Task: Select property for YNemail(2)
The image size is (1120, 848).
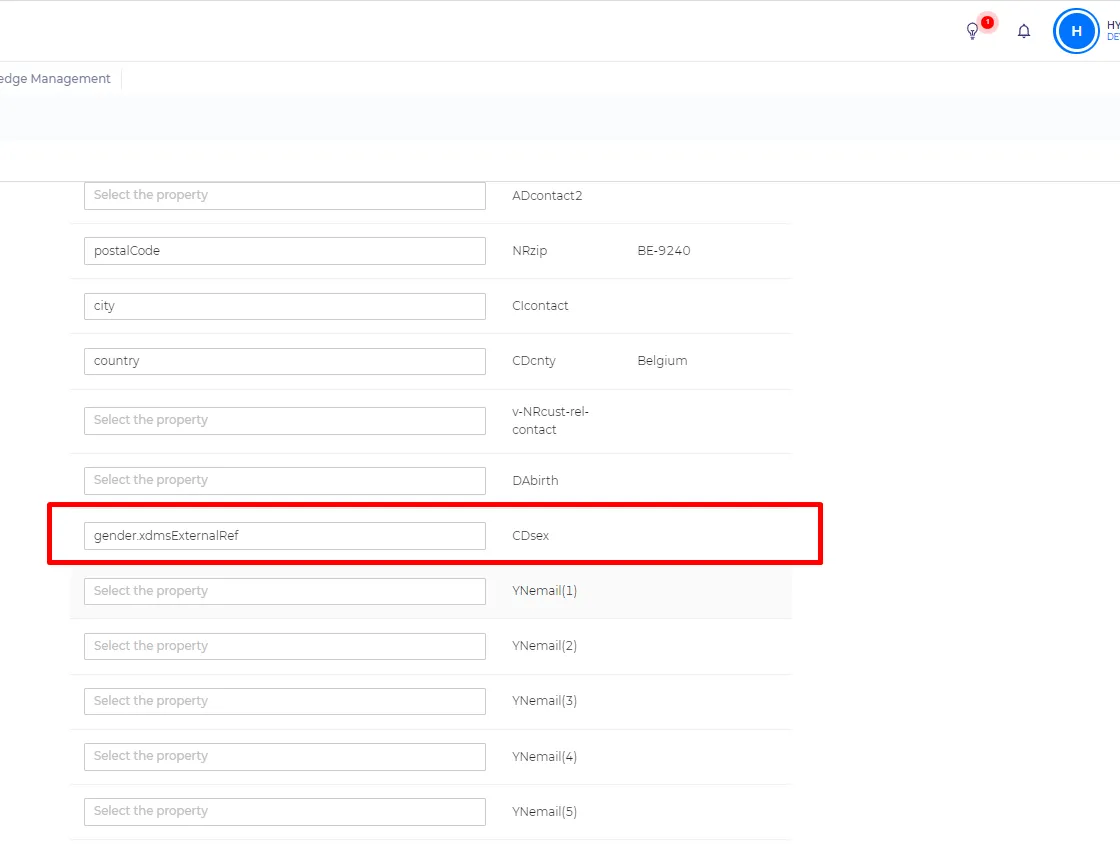Action: (x=285, y=646)
